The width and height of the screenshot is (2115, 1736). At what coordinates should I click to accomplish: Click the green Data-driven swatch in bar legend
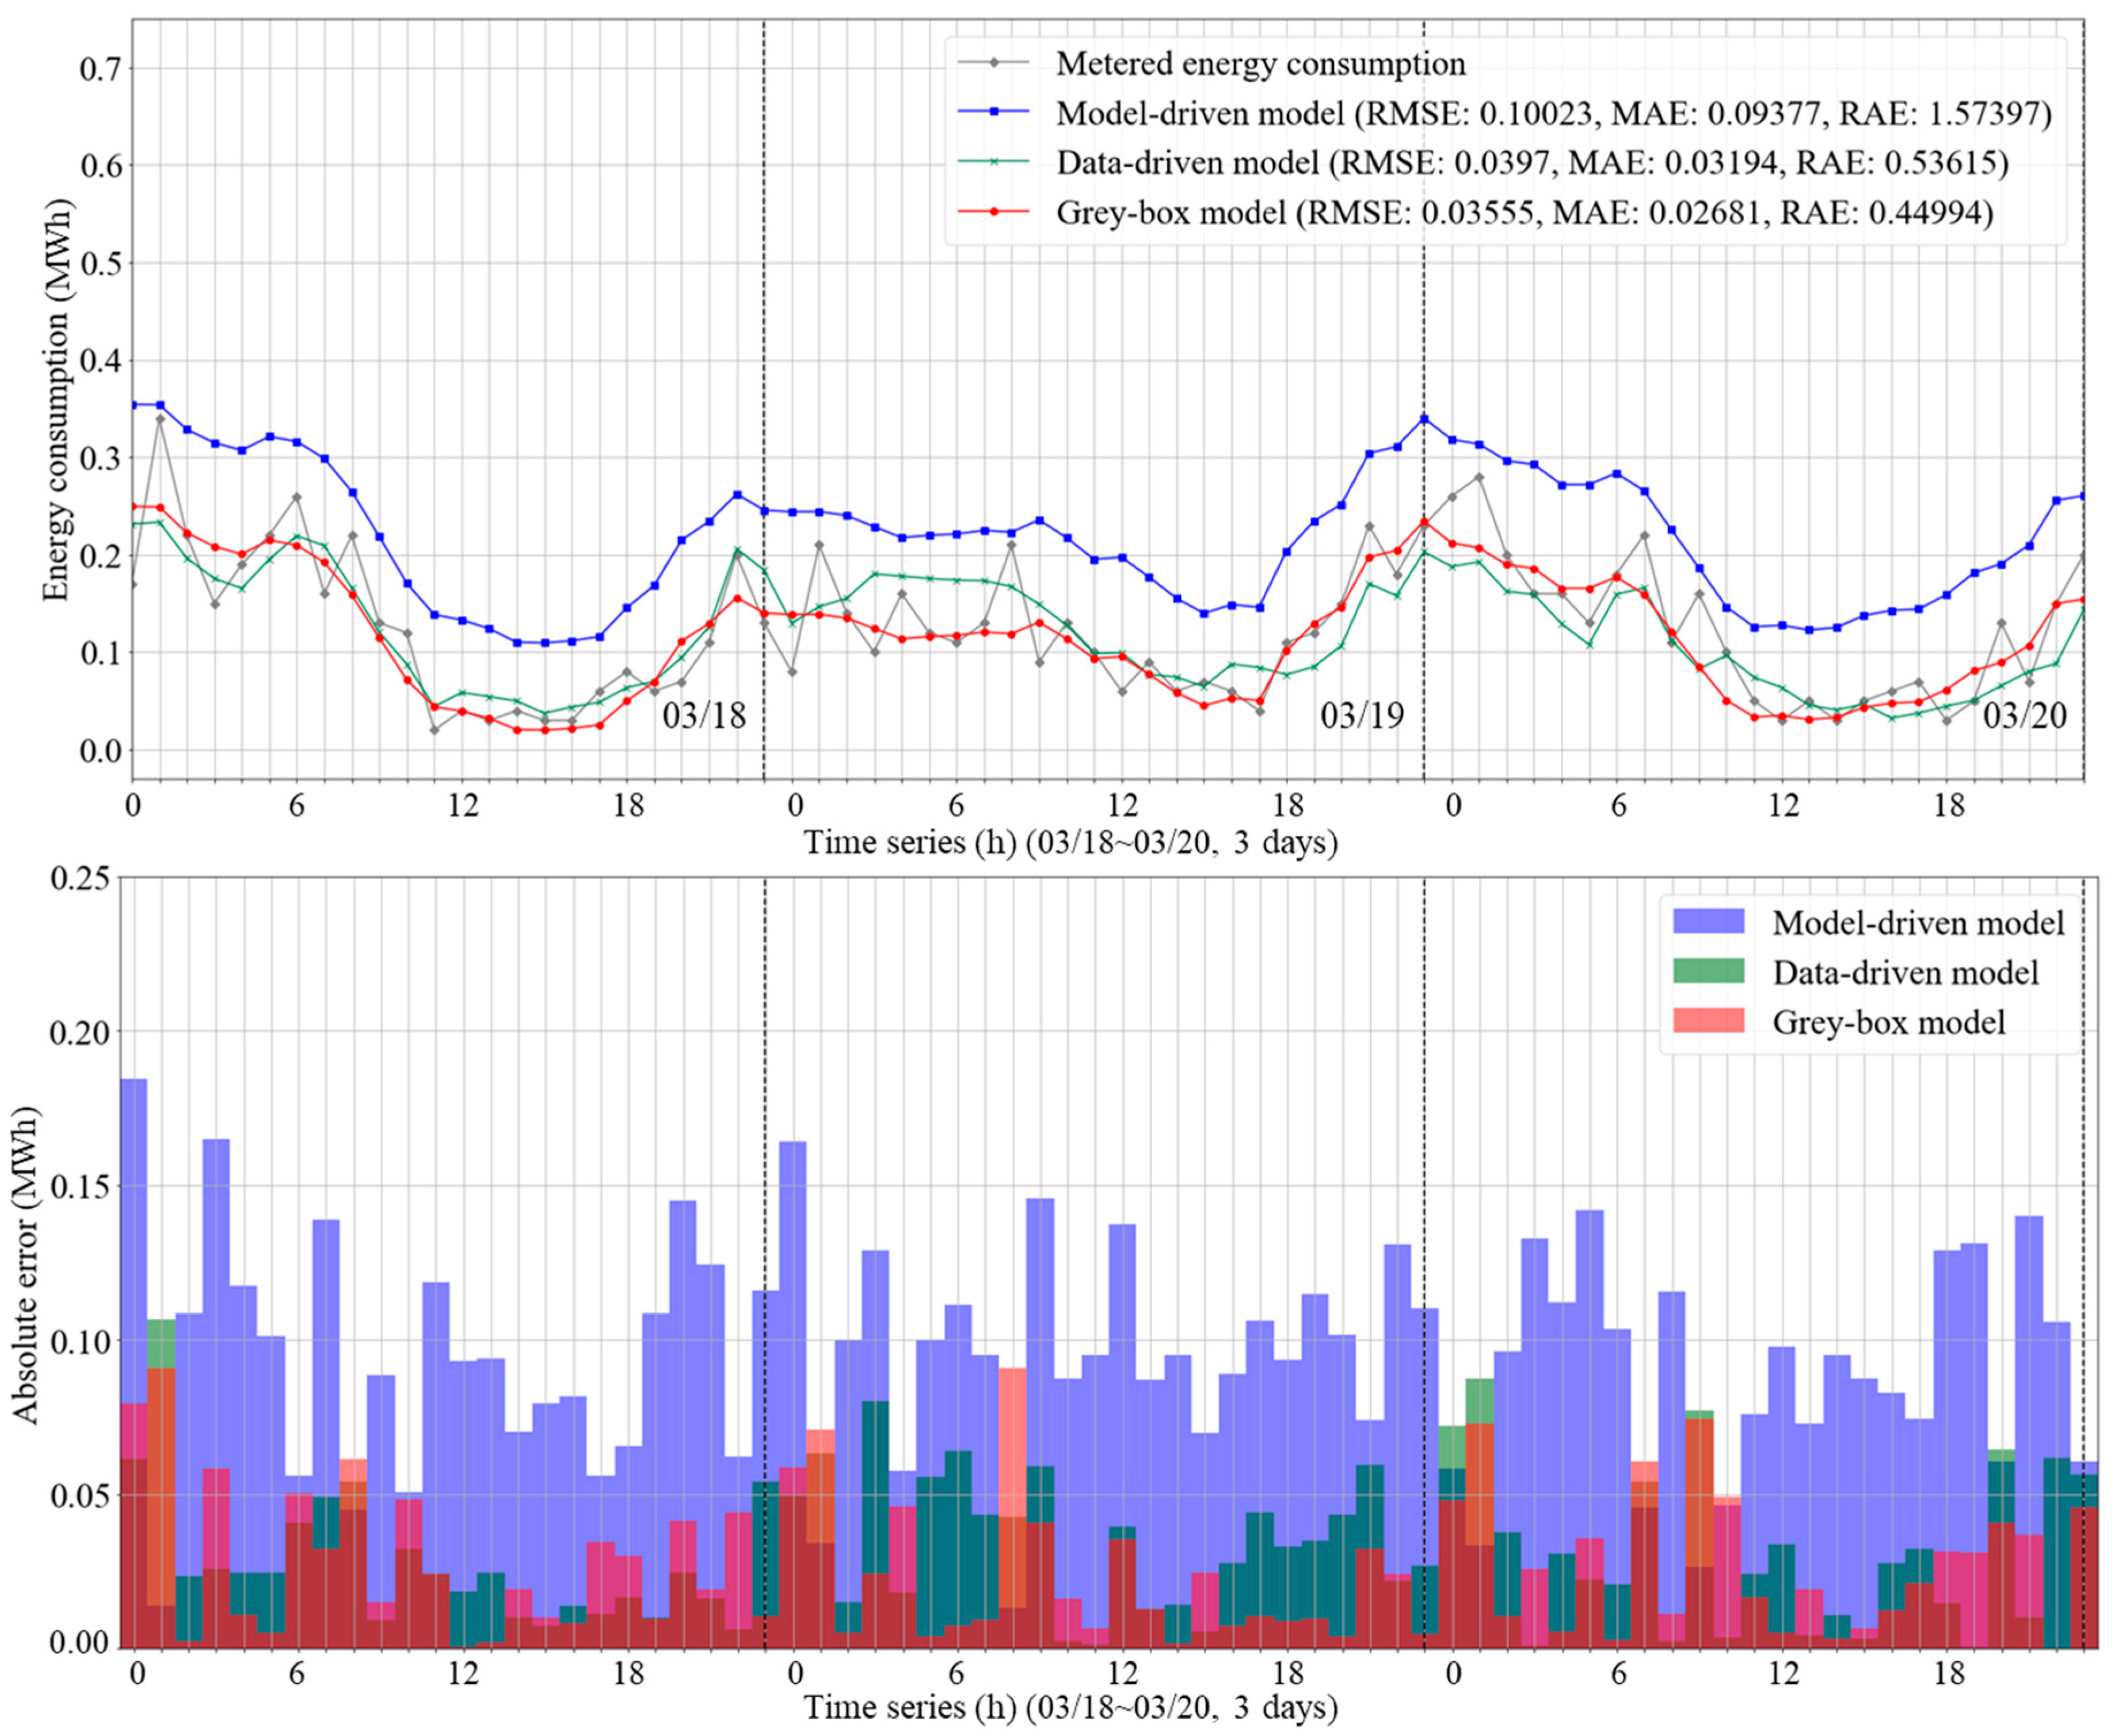(1708, 971)
